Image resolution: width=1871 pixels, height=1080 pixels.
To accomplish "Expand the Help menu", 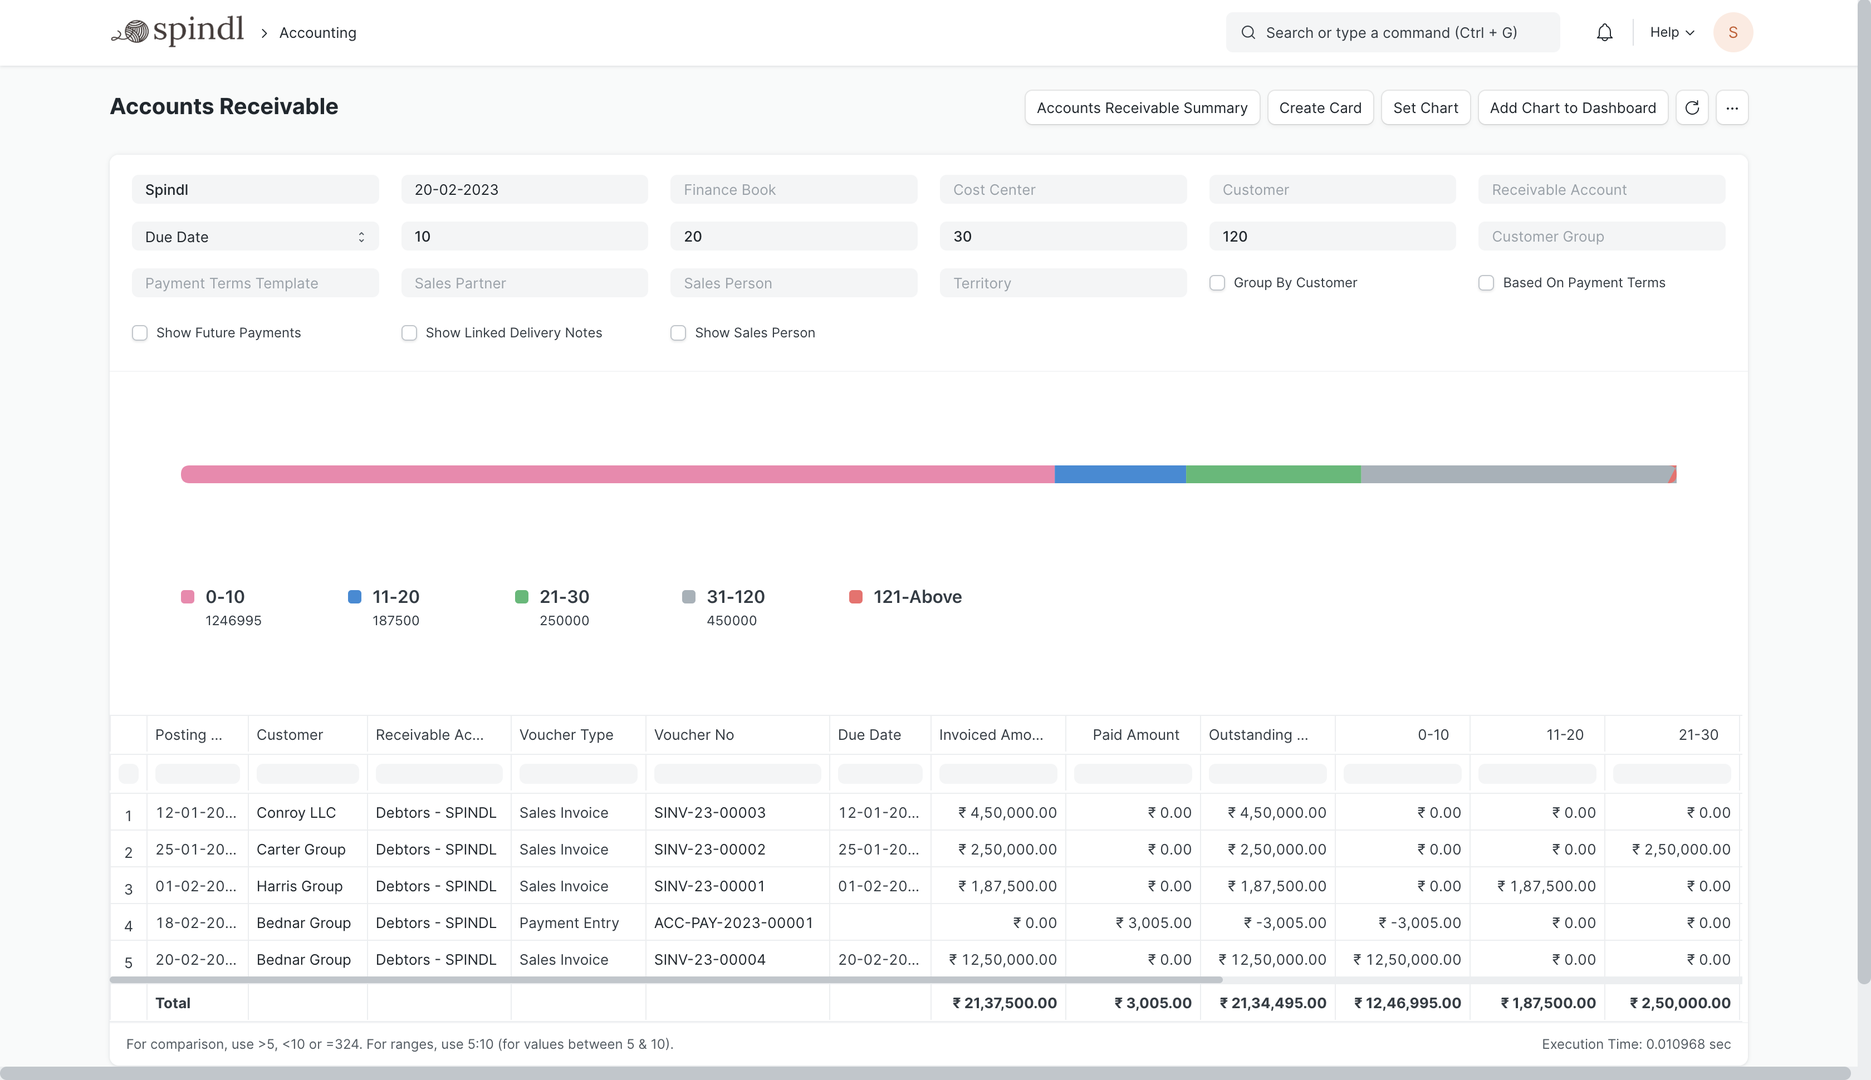I will 1672,32.
